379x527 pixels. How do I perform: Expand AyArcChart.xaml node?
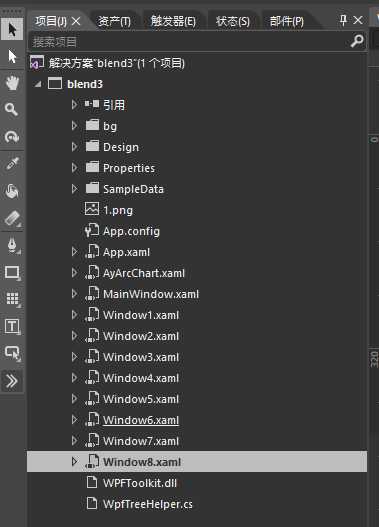click(x=75, y=273)
